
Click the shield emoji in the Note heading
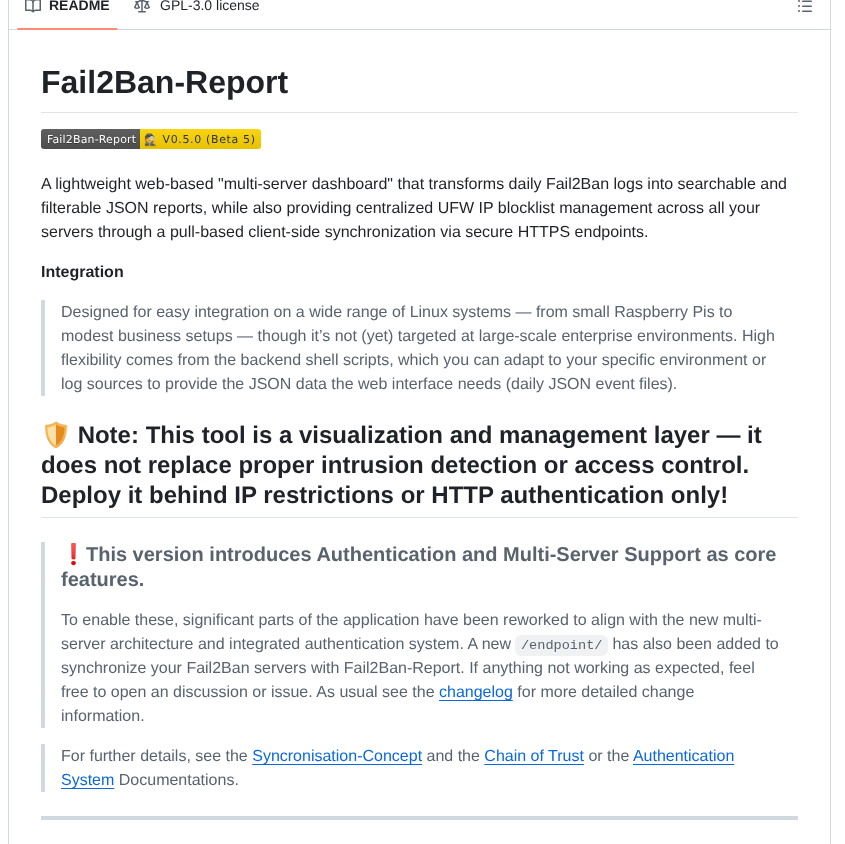(56, 434)
